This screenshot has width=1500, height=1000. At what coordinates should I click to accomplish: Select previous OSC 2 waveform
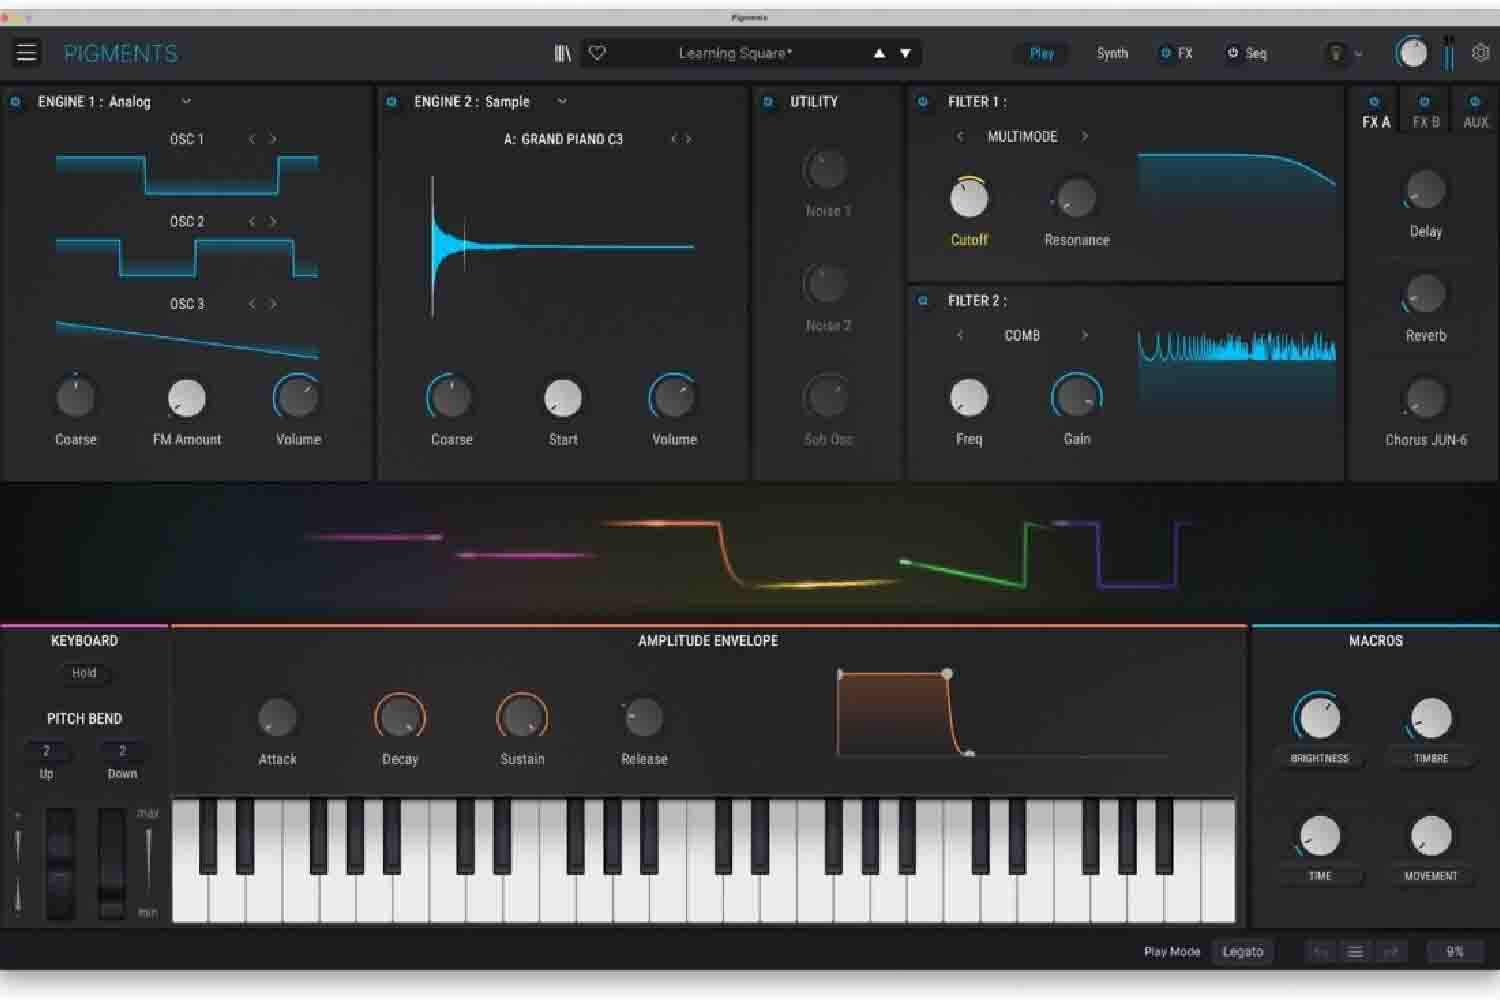pyautogui.click(x=252, y=221)
